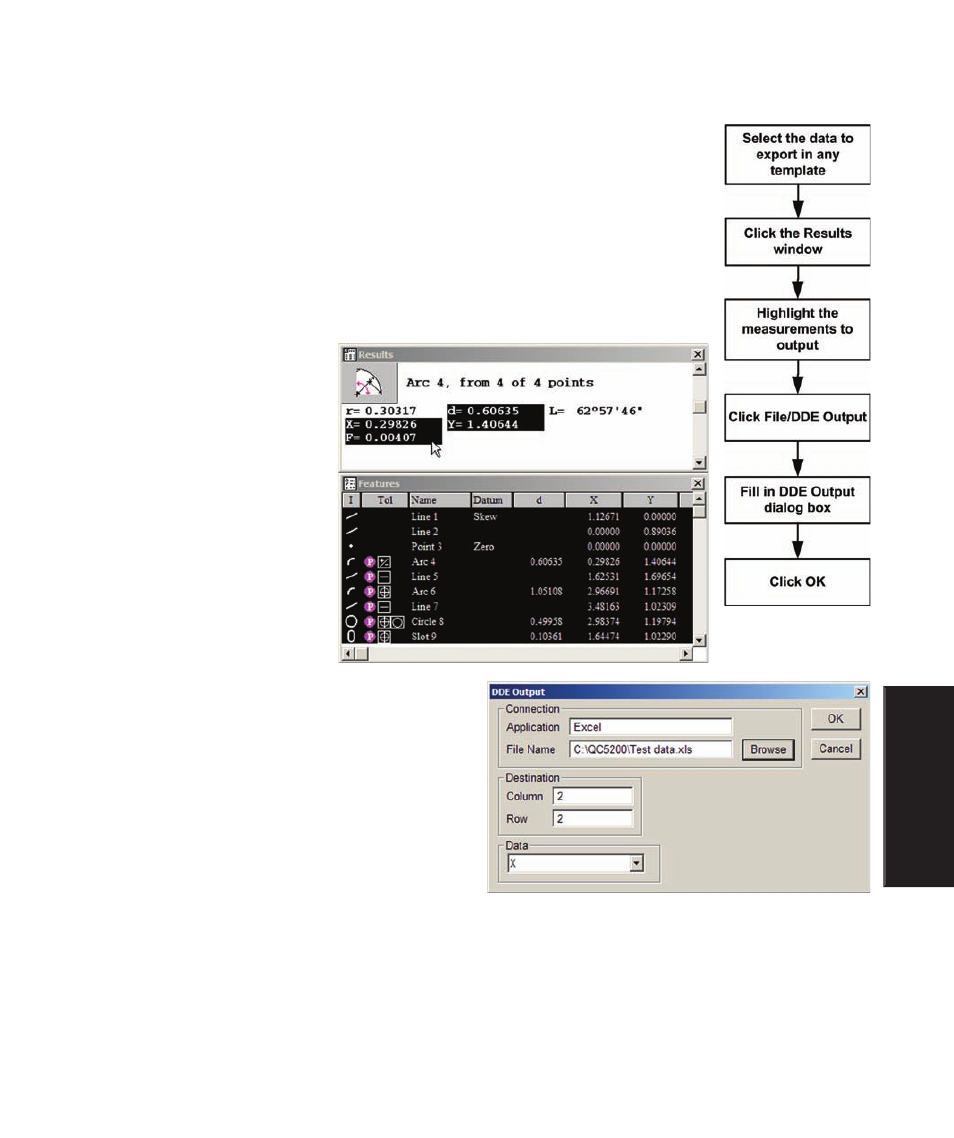
Task: Click the I column header in Features
Action: (351, 500)
